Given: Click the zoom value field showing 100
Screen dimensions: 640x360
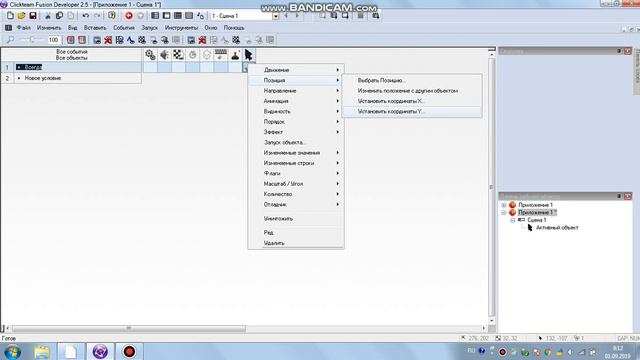Looking at the screenshot, I should click(x=53, y=40).
